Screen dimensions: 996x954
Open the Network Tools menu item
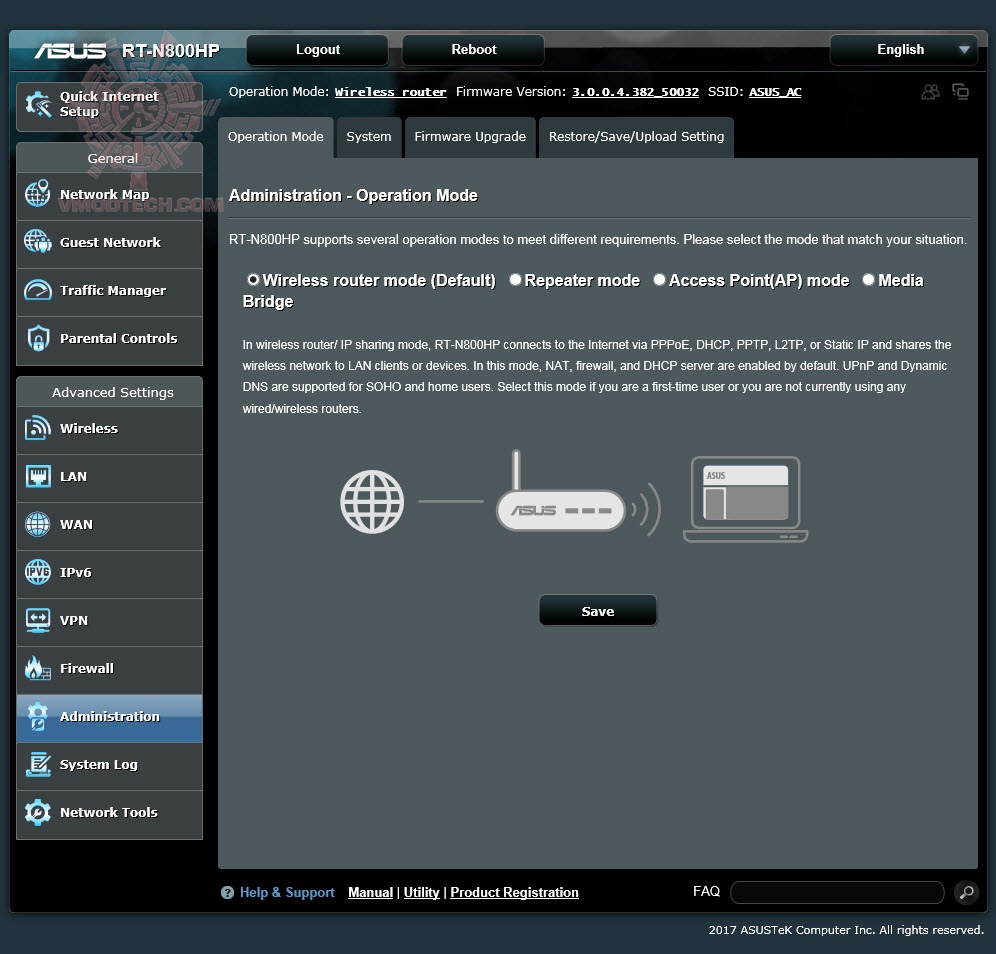coord(109,815)
